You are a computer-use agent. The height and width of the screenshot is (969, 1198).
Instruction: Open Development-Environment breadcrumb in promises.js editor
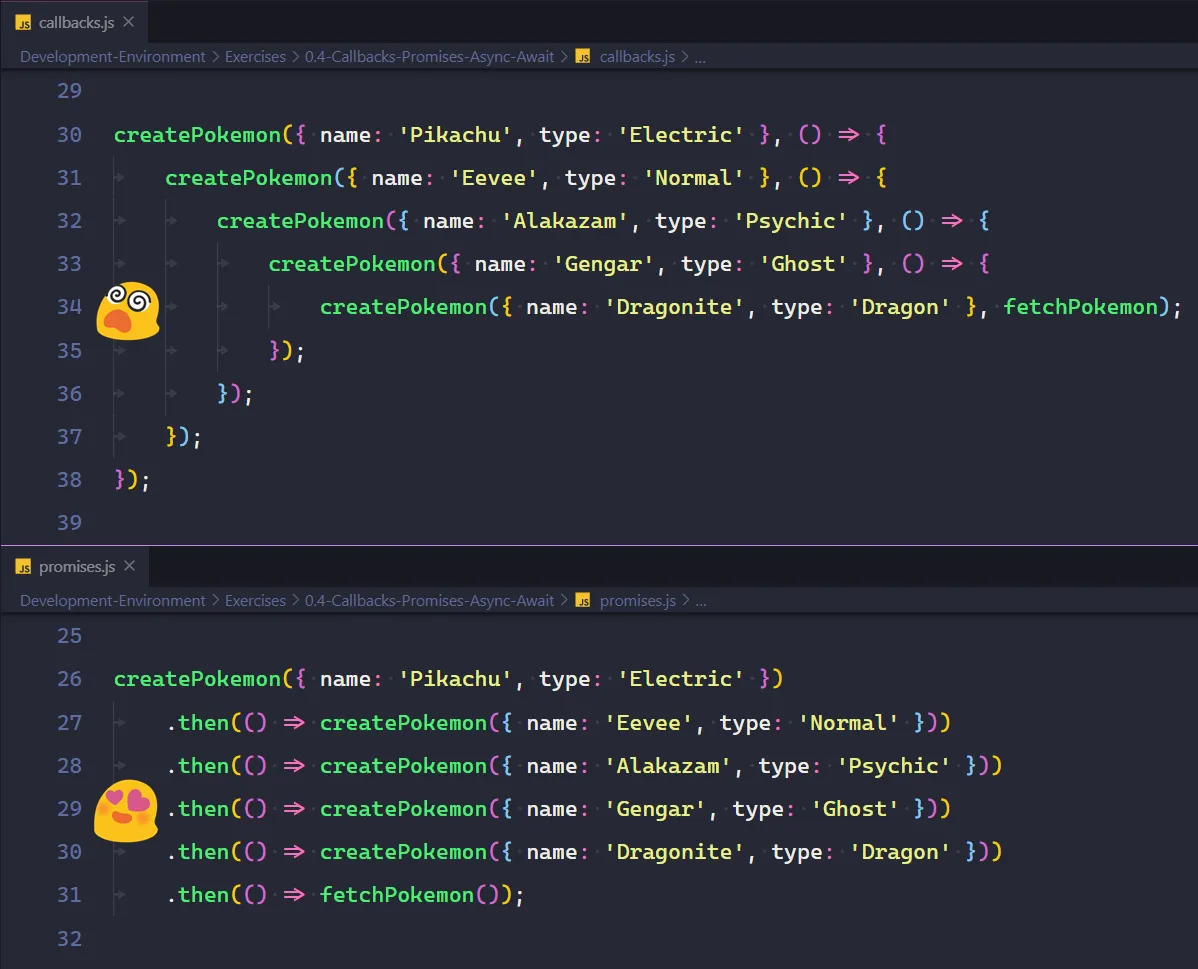point(112,601)
